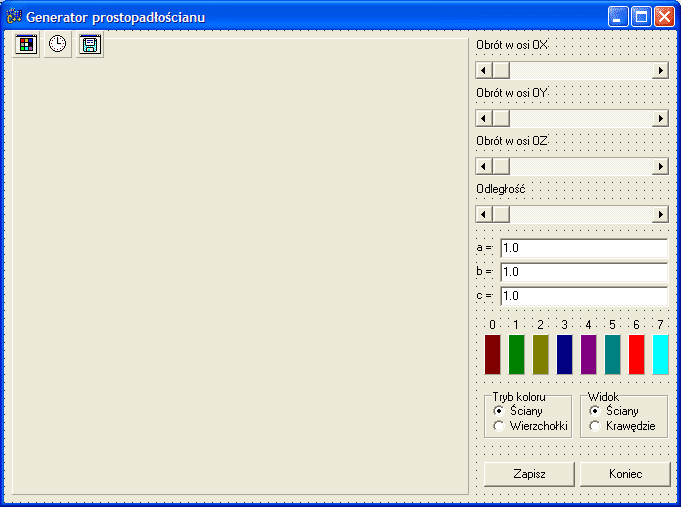Screen dimensions: 681x507
Task: Choose the cyan color swatch numbered 7
Action: tap(660, 355)
